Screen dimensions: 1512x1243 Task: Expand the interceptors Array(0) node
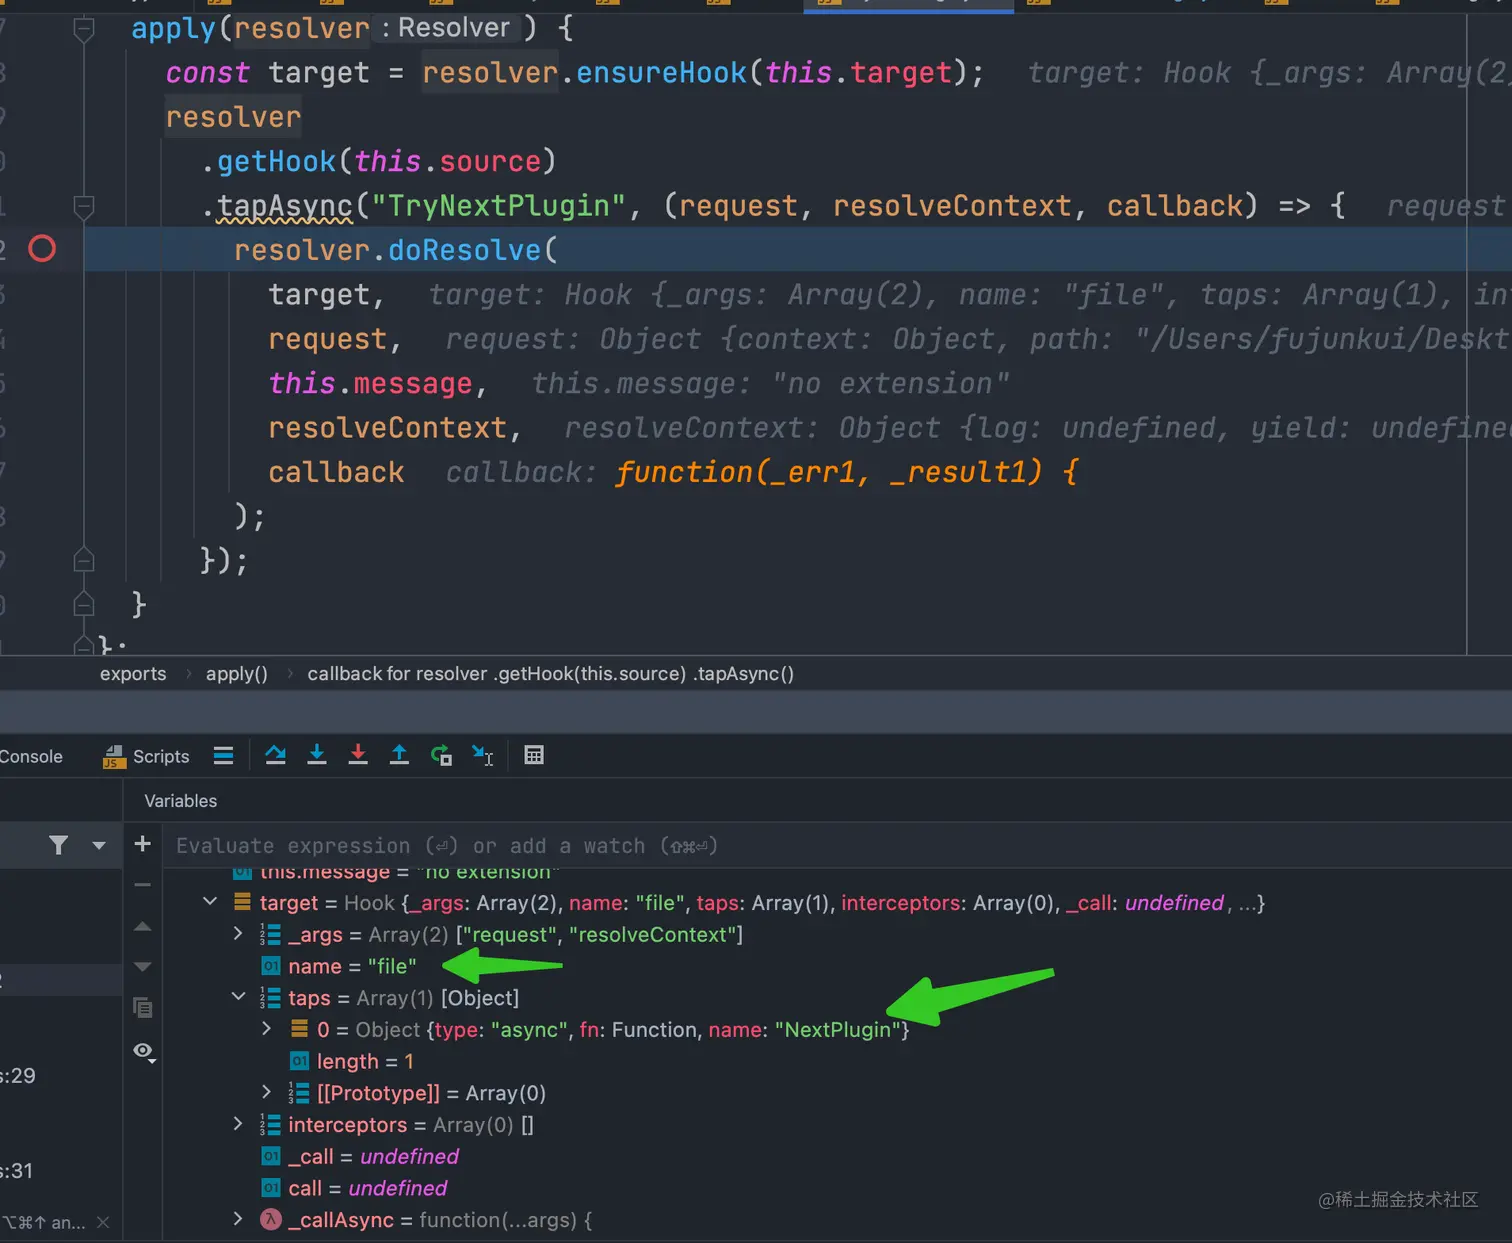[238, 1124]
